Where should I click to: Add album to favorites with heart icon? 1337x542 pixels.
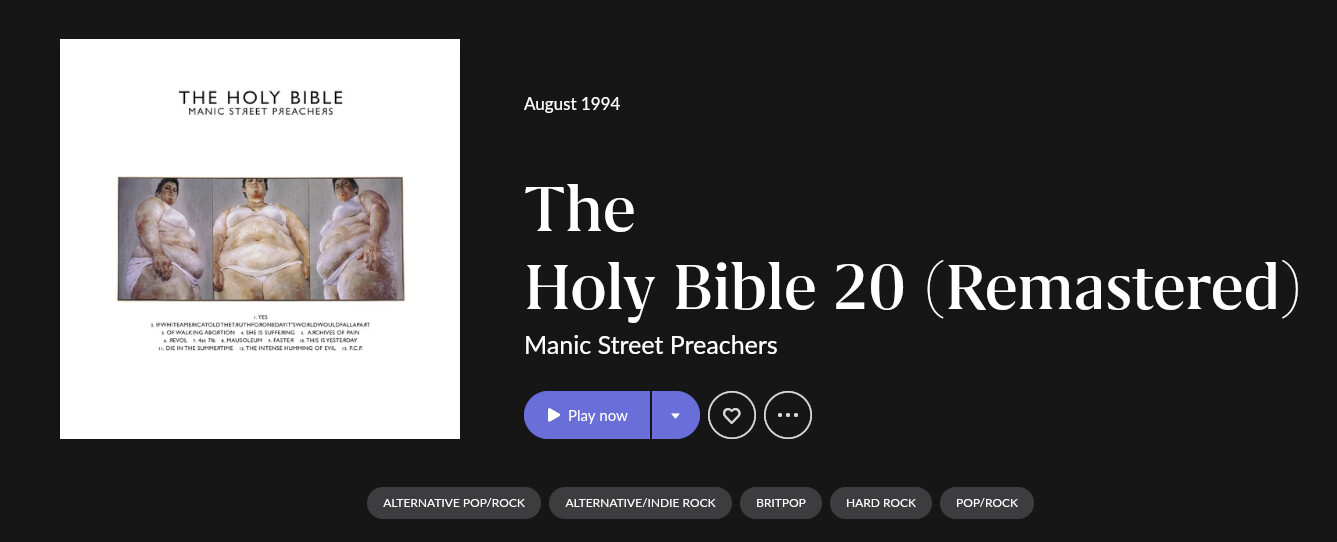(732, 415)
